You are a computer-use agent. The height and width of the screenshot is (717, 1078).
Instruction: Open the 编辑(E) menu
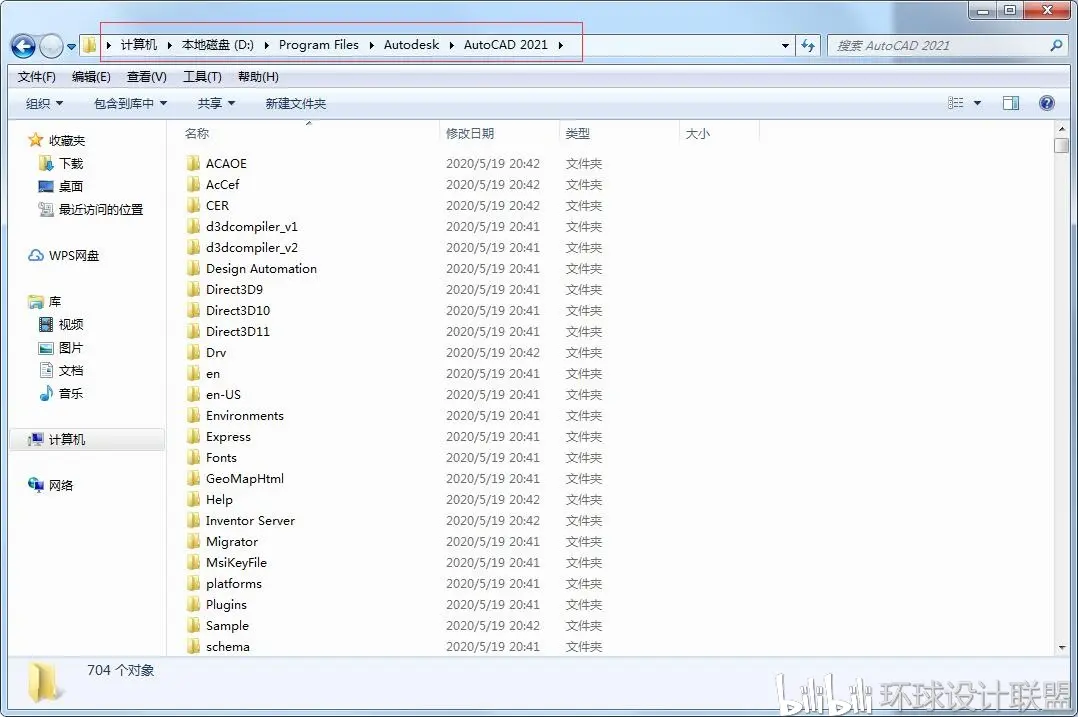(x=91, y=77)
